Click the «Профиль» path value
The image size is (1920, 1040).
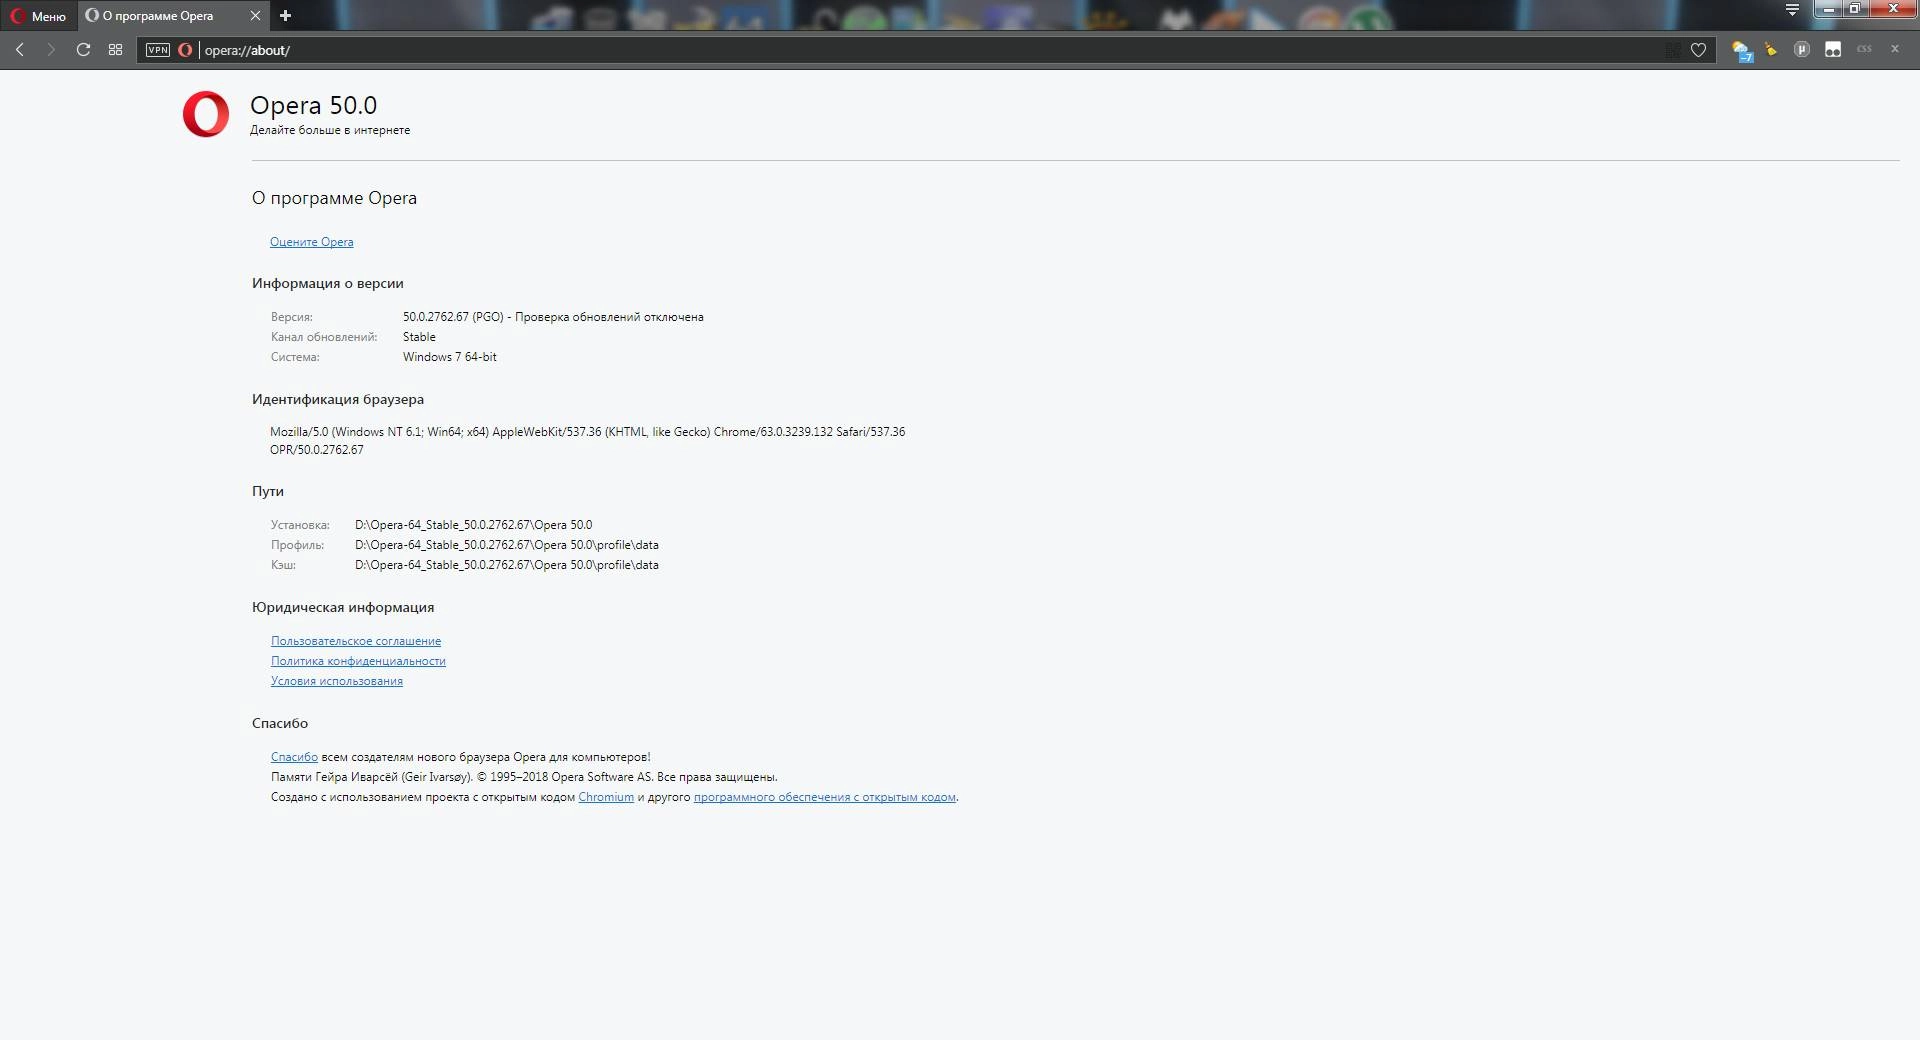[507, 545]
